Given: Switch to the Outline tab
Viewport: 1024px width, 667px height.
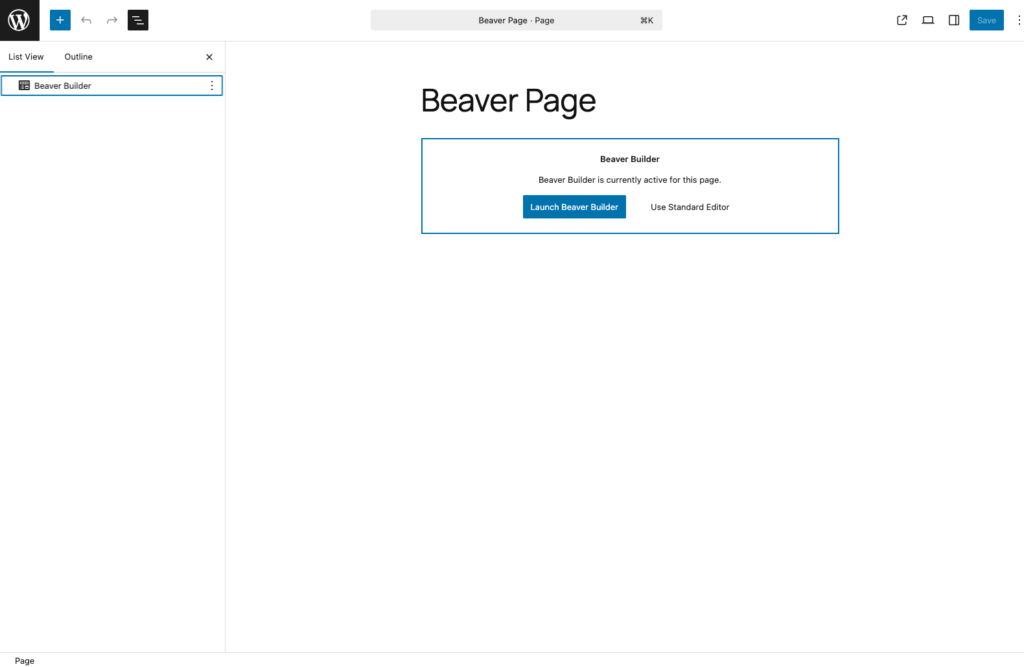Looking at the screenshot, I should (78, 57).
